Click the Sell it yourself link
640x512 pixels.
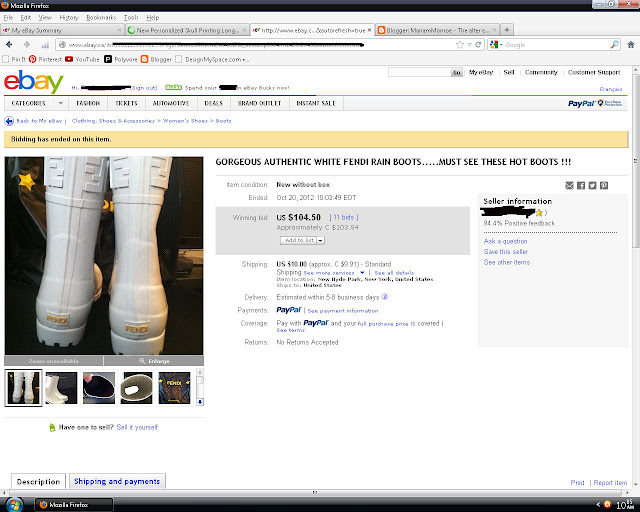(x=137, y=427)
